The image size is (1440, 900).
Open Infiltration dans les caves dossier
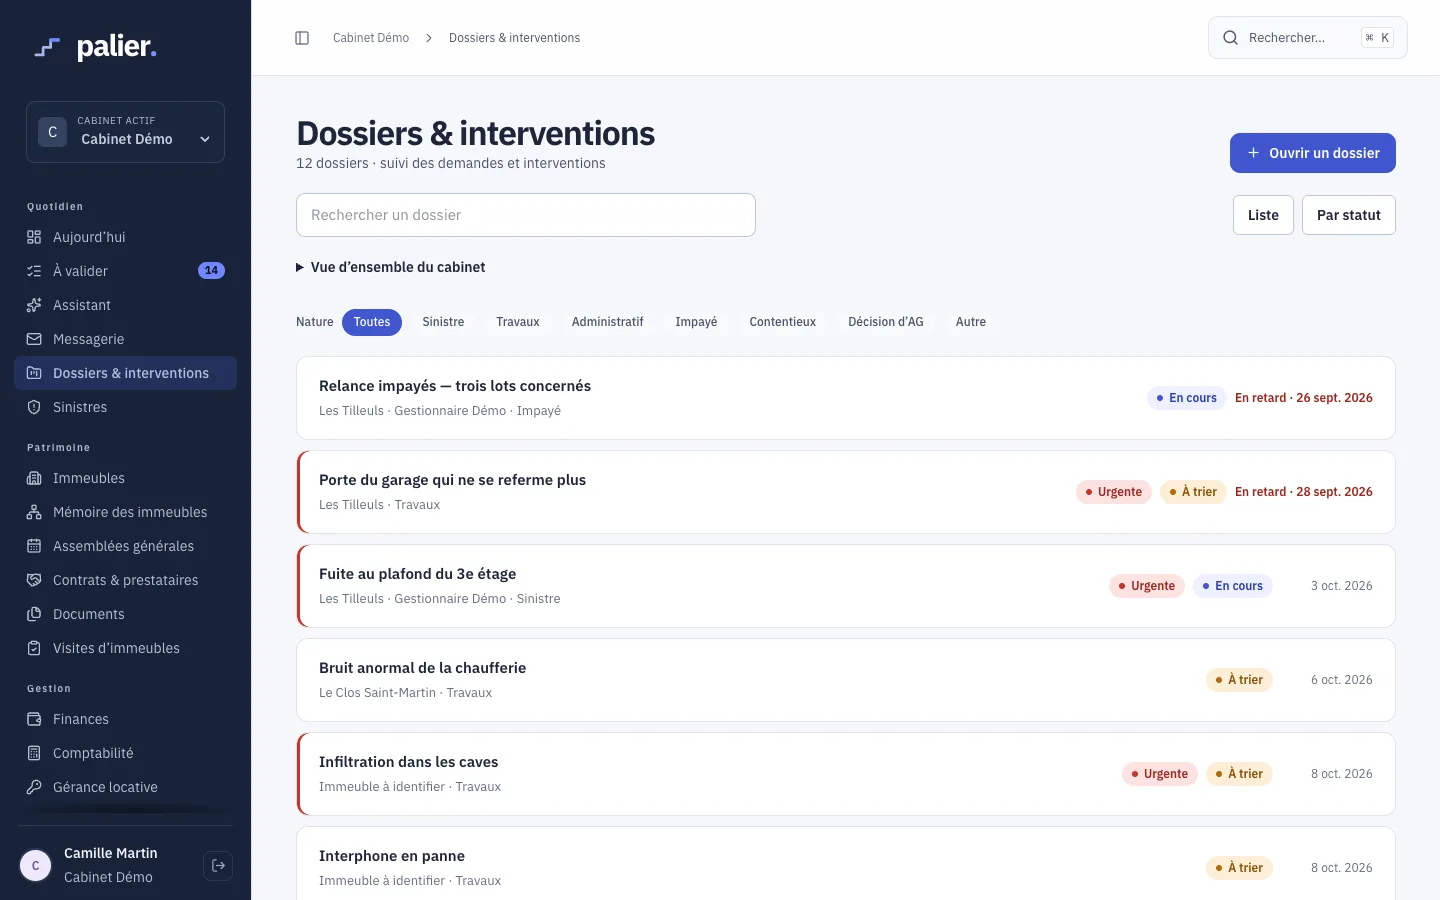click(x=846, y=774)
